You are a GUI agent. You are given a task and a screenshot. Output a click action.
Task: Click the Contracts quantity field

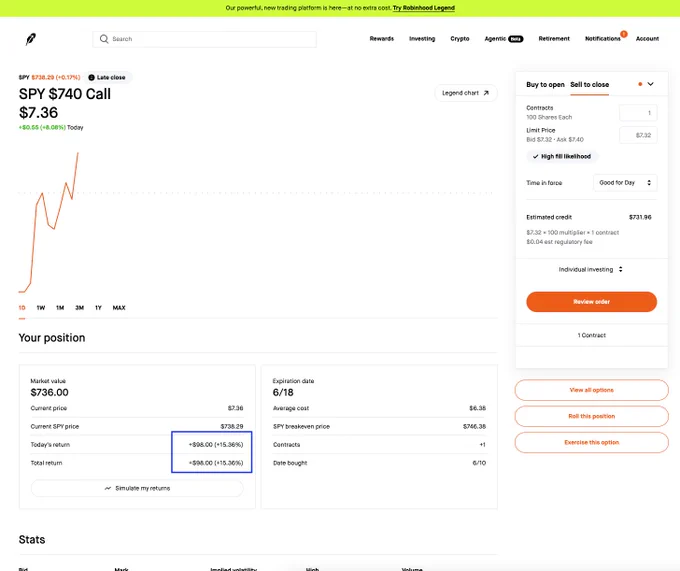[x=638, y=113]
